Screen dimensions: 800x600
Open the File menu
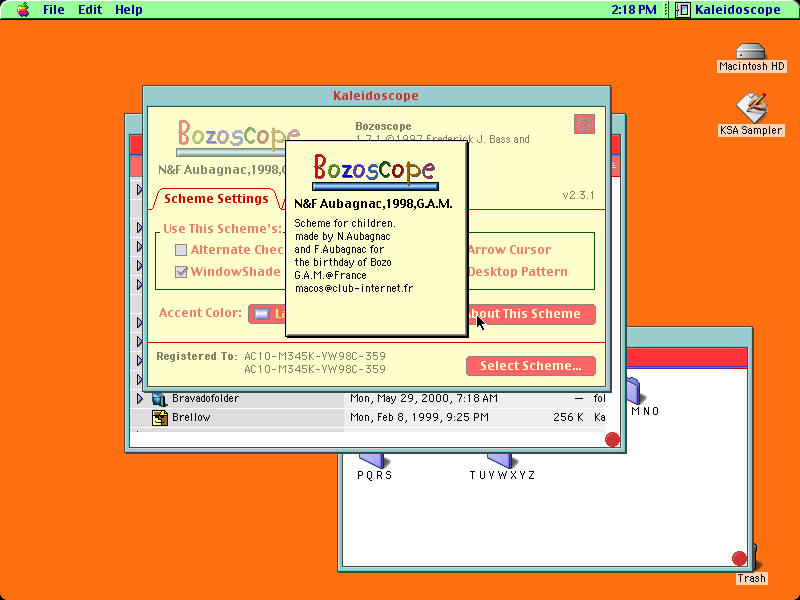(54, 10)
